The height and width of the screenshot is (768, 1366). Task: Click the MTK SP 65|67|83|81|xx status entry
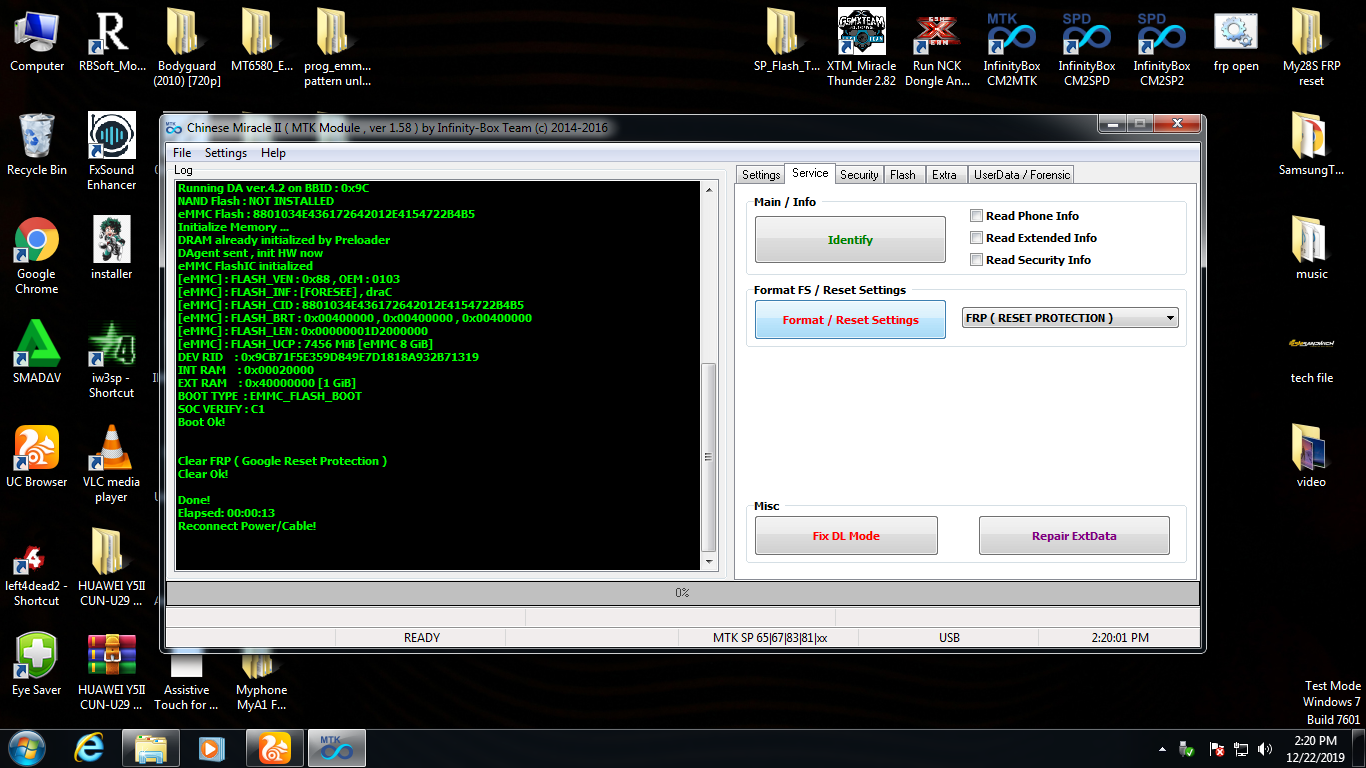770,638
